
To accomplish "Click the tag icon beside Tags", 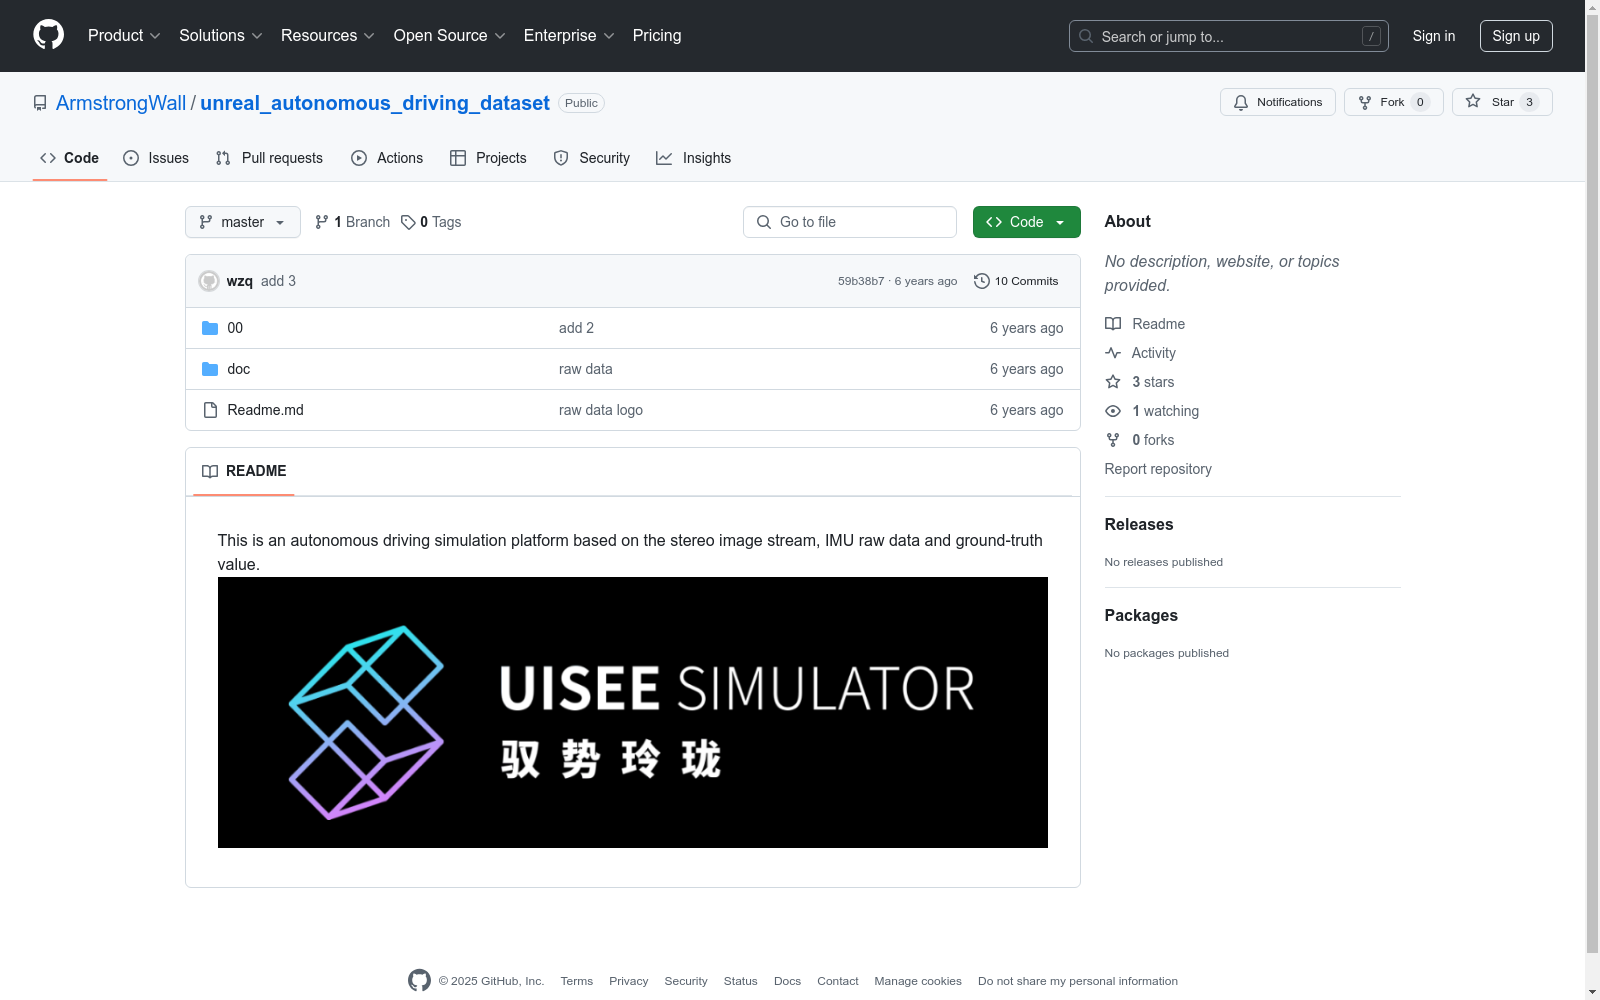I will click(x=408, y=222).
